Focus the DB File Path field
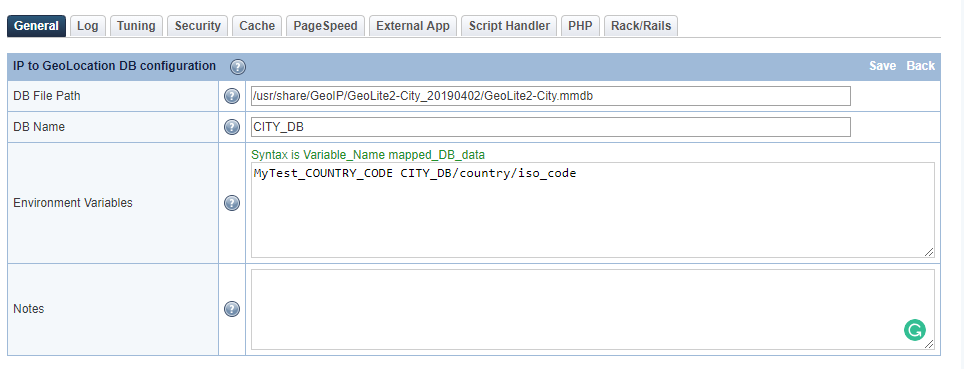This screenshot has width=970, height=369. 551,96
